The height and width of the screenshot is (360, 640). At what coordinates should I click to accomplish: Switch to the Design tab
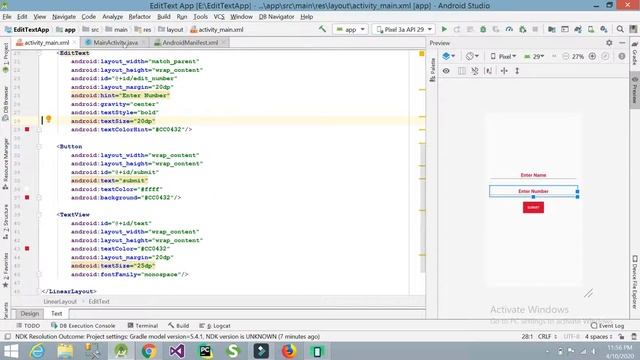tap(30, 313)
